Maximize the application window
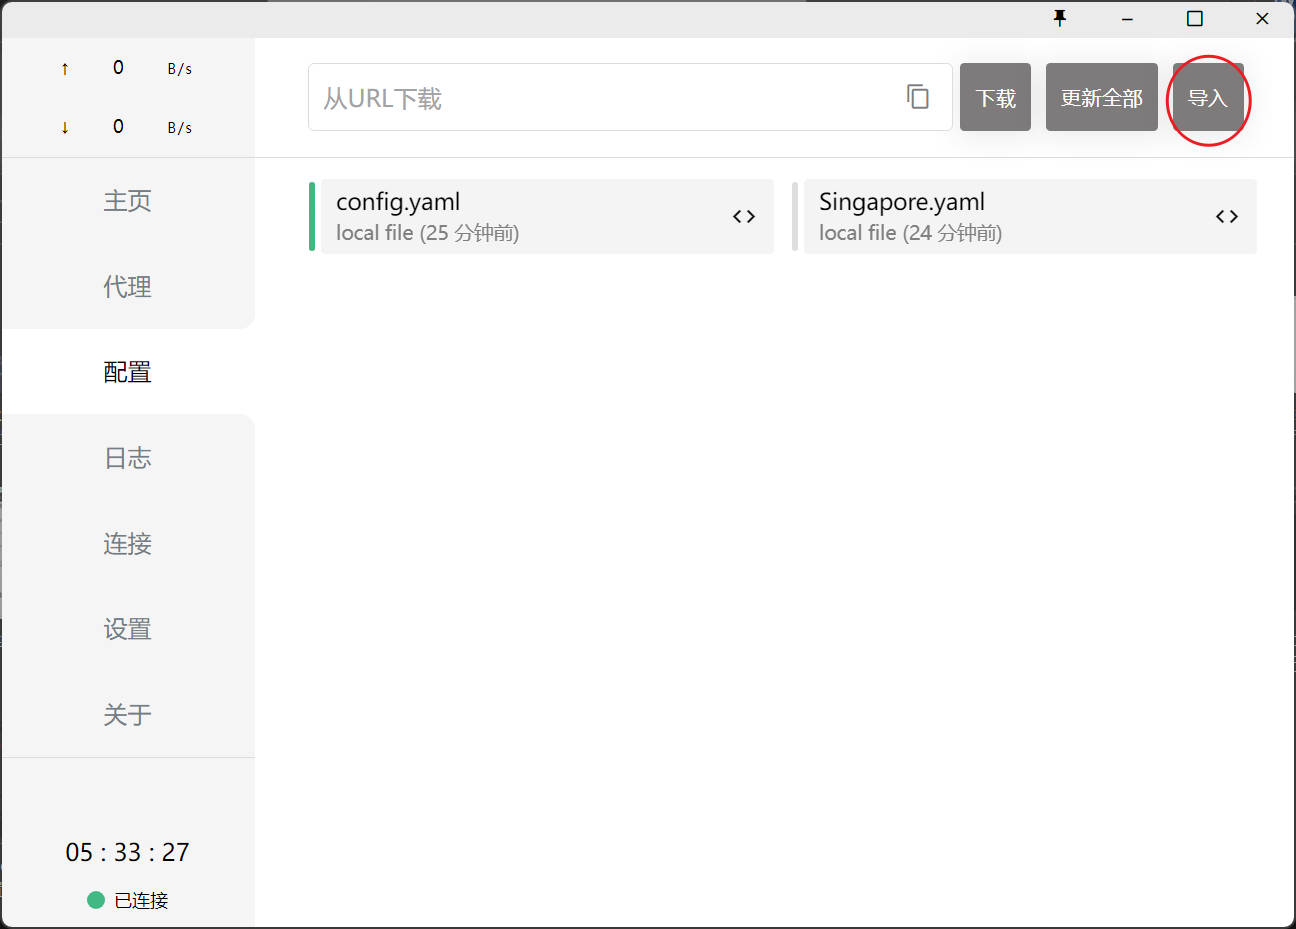Screen dimensions: 1296x929 point(1194,18)
